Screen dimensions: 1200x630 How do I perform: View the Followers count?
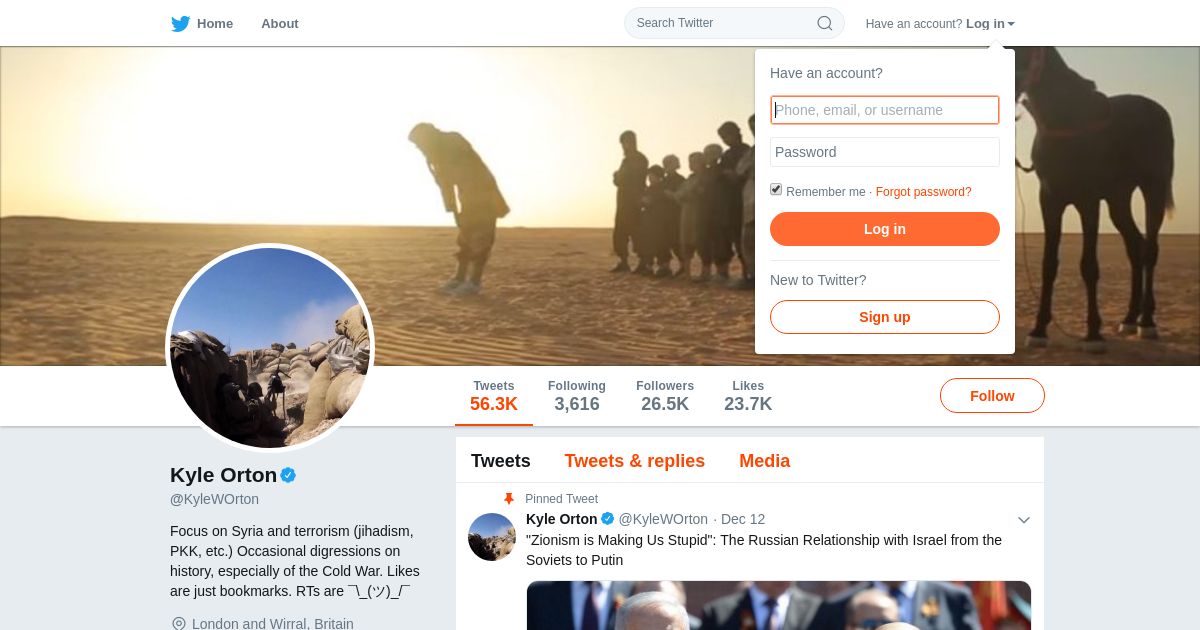click(665, 396)
